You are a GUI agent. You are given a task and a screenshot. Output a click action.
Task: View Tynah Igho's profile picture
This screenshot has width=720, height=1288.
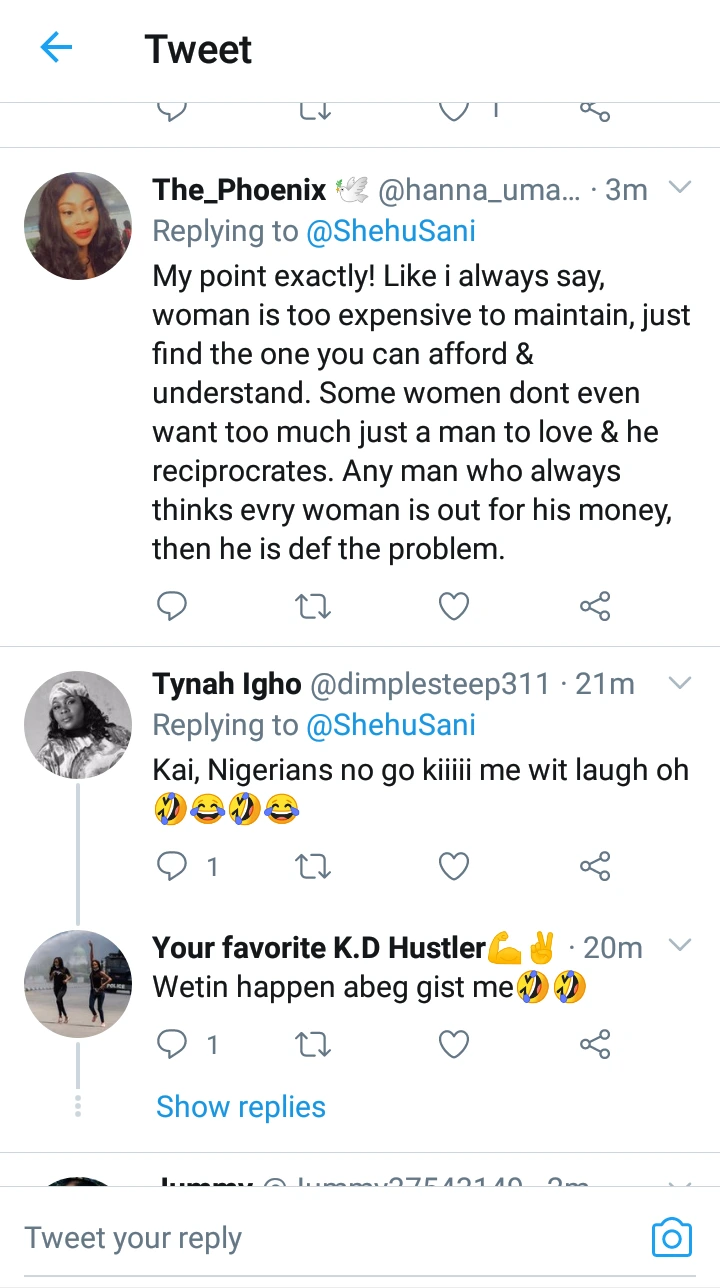78,724
